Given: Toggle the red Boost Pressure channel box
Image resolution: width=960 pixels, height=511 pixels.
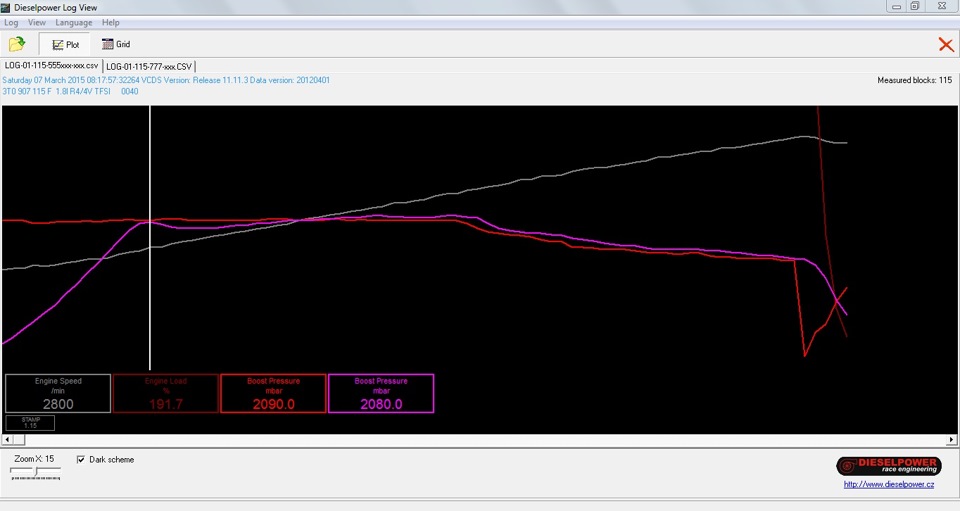Looking at the screenshot, I should coord(273,394).
